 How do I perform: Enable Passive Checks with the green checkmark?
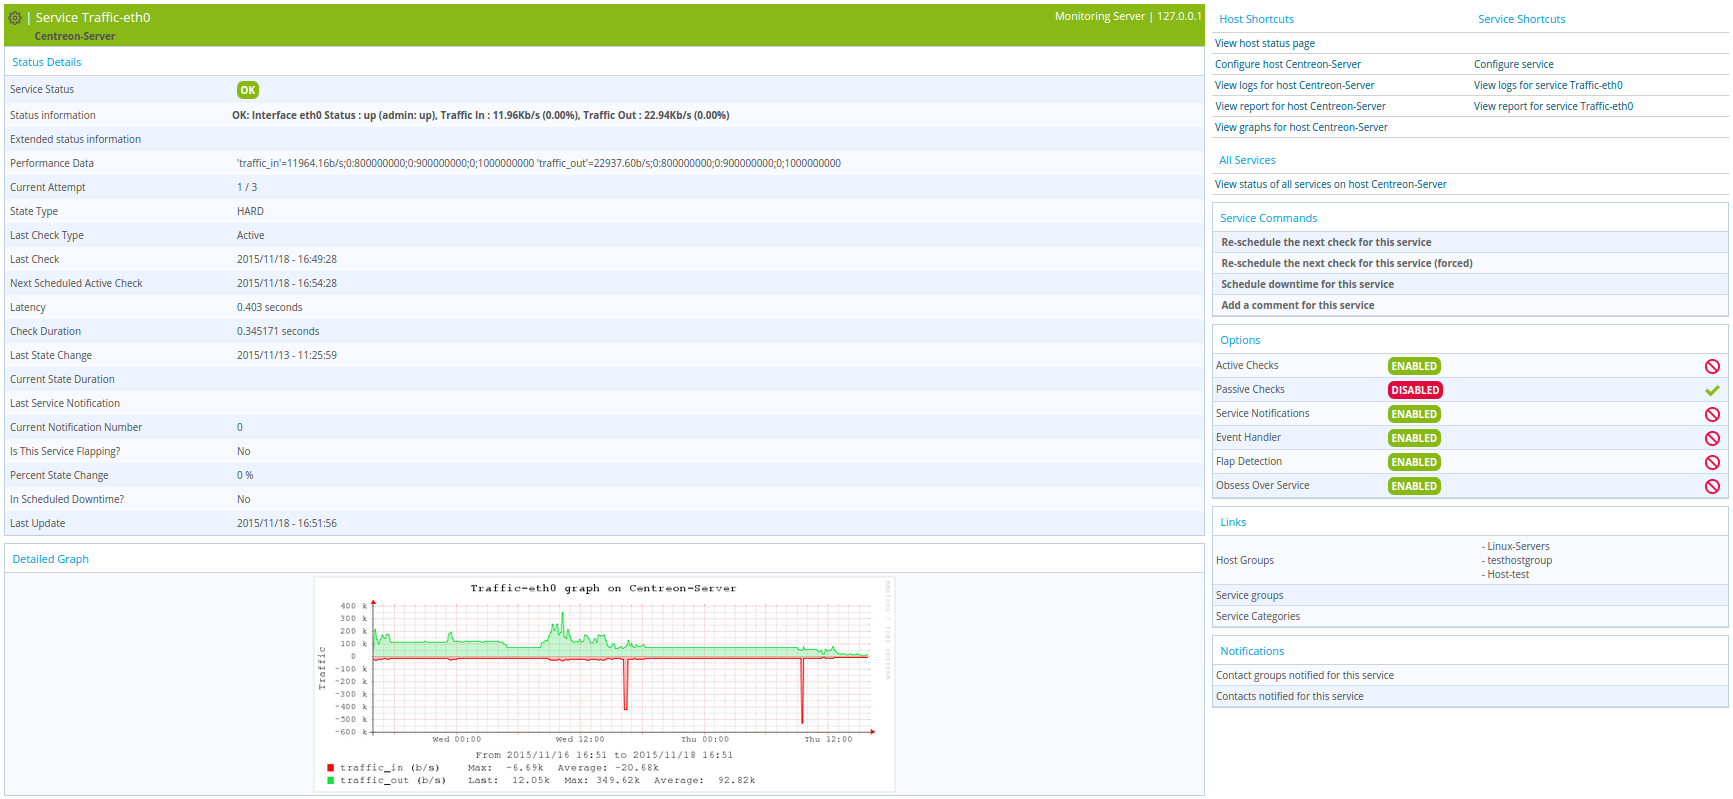coord(1712,390)
